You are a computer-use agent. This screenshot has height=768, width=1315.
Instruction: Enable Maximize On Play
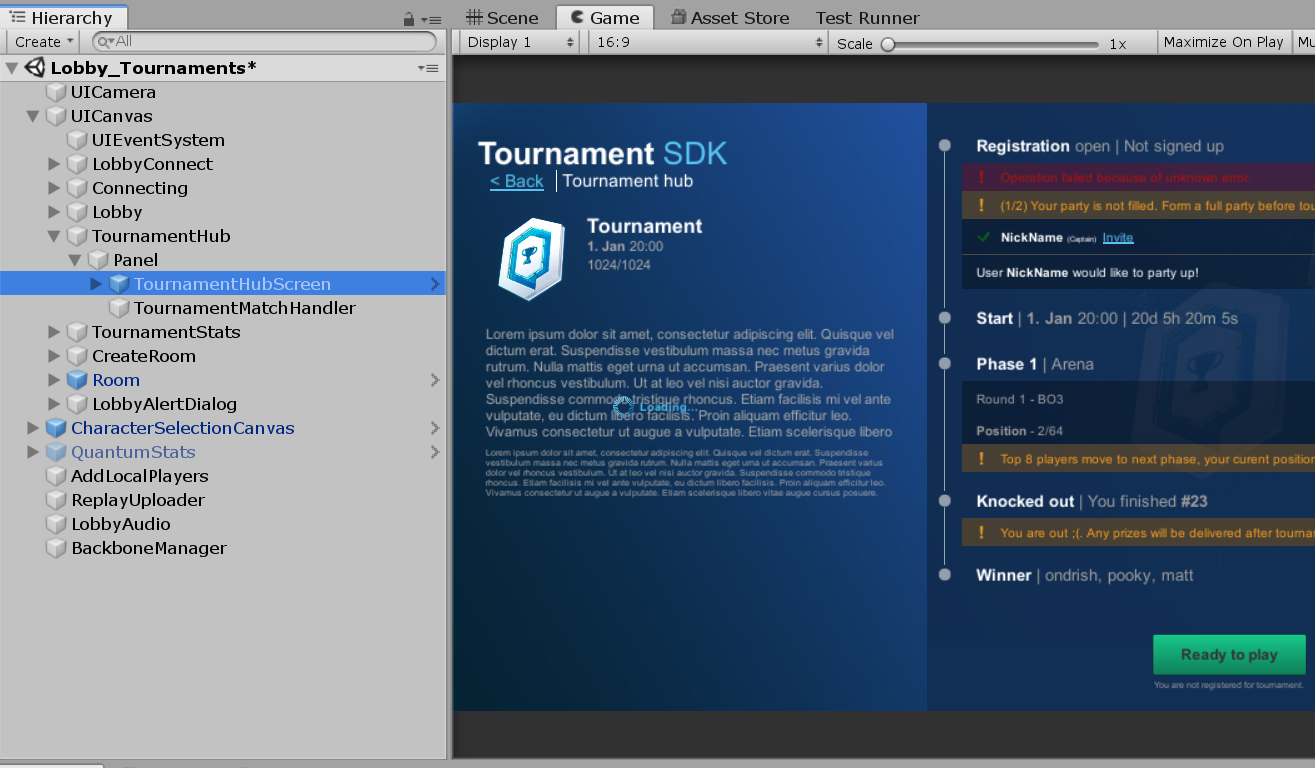coord(1223,41)
